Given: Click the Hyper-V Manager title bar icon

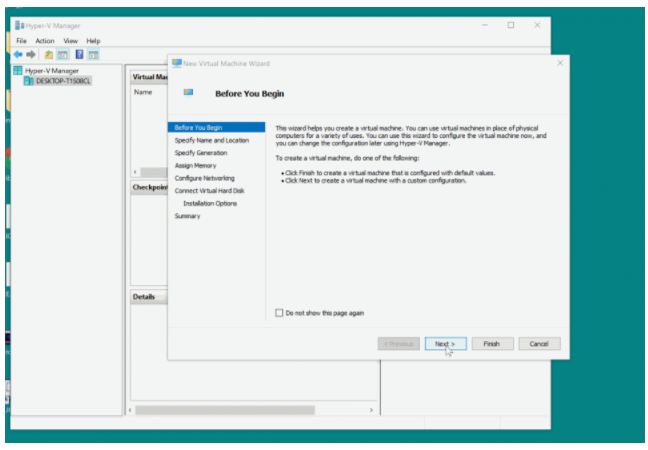Looking at the screenshot, I should click(x=19, y=26).
